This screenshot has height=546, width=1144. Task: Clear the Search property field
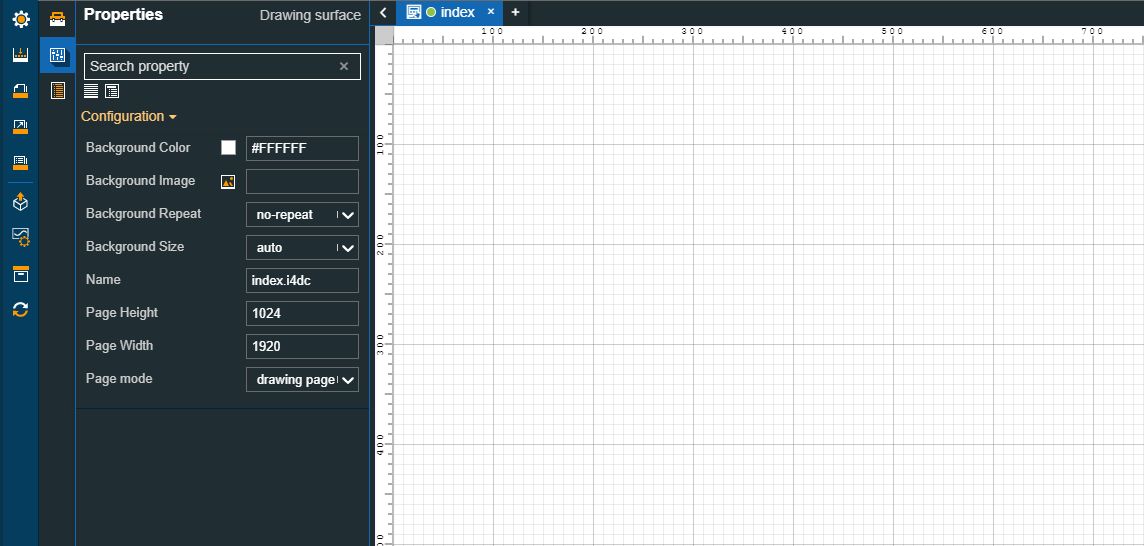(344, 66)
